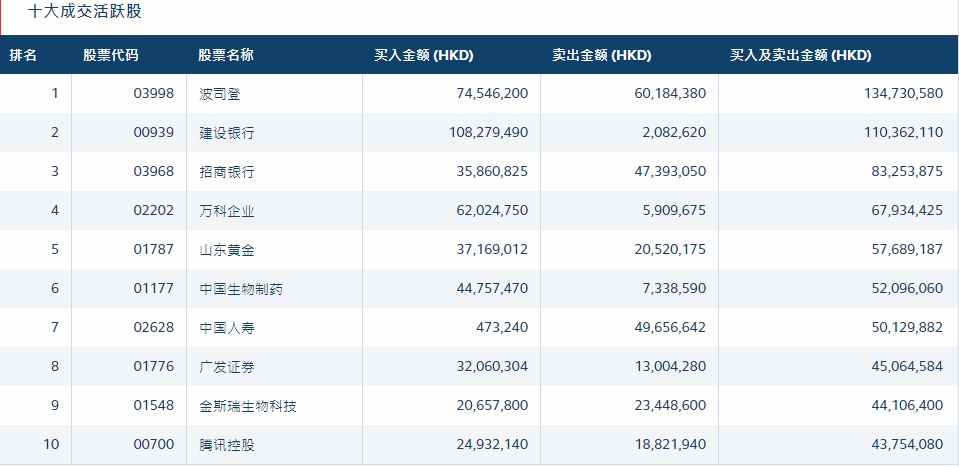Viewport: 959px width, 467px height.
Task: Select total amount 134,730,580
Action: point(904,94)
